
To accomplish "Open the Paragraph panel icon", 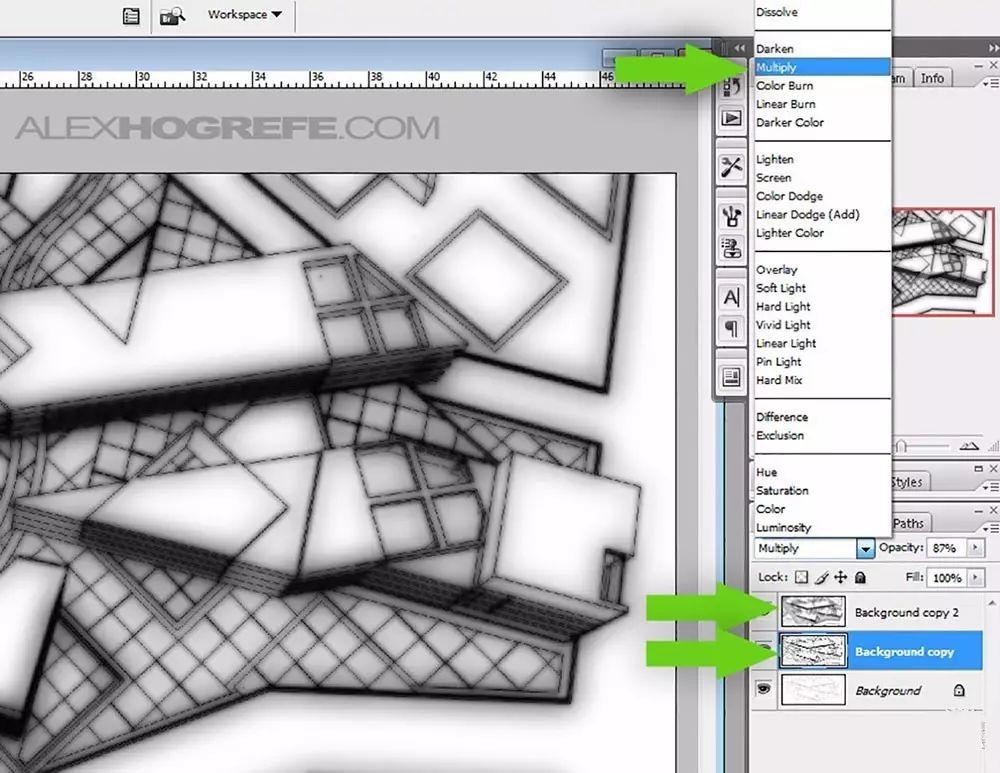I will pos(732,328).
